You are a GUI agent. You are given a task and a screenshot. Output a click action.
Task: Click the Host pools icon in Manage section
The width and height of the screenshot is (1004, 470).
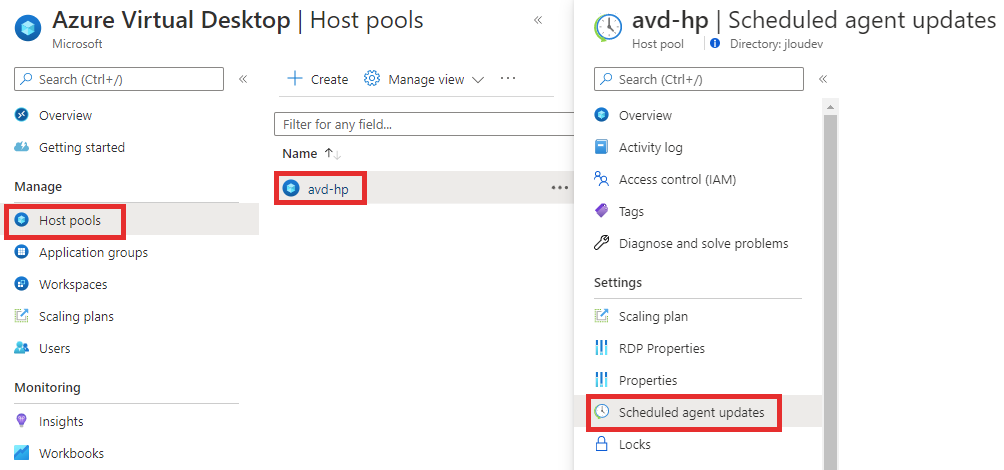click(x=22, y=220)
